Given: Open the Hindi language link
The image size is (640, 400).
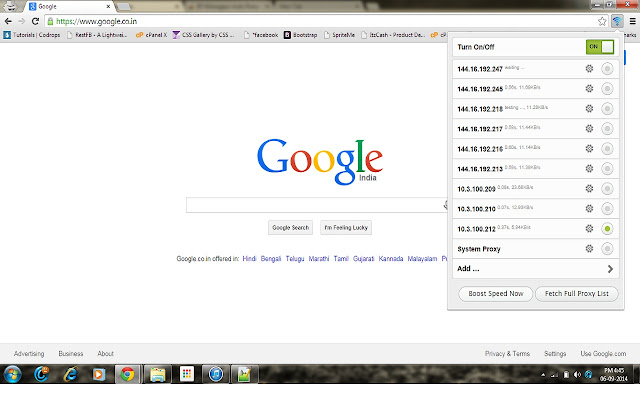Looking at the screenshot, I should [249, 259].
